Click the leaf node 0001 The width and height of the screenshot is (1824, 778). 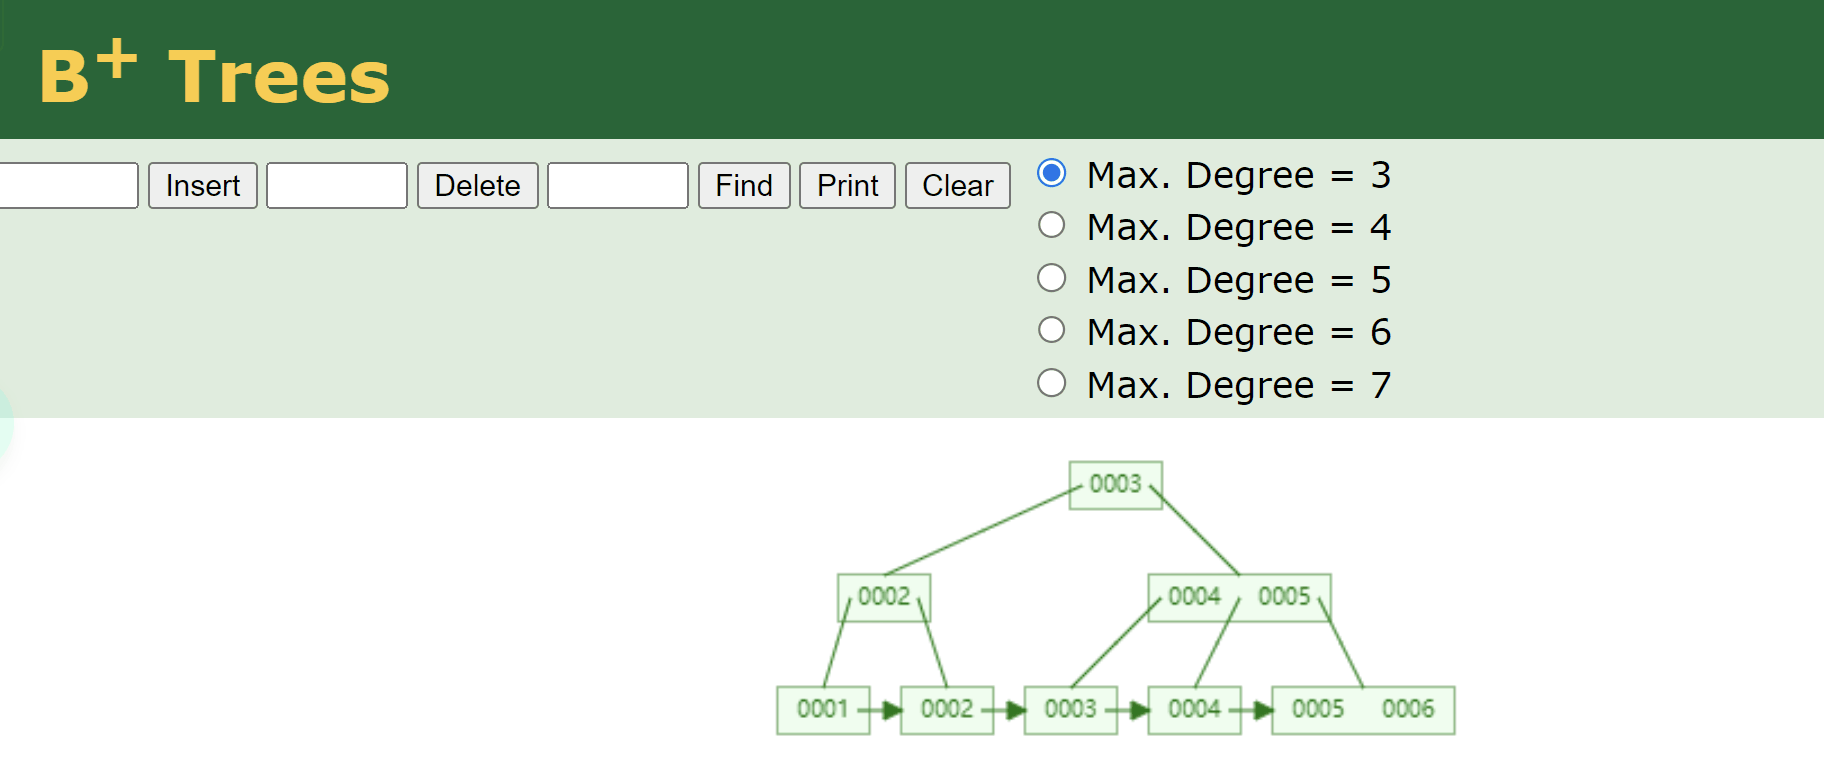pyautogui.click(x=823, y=710)
